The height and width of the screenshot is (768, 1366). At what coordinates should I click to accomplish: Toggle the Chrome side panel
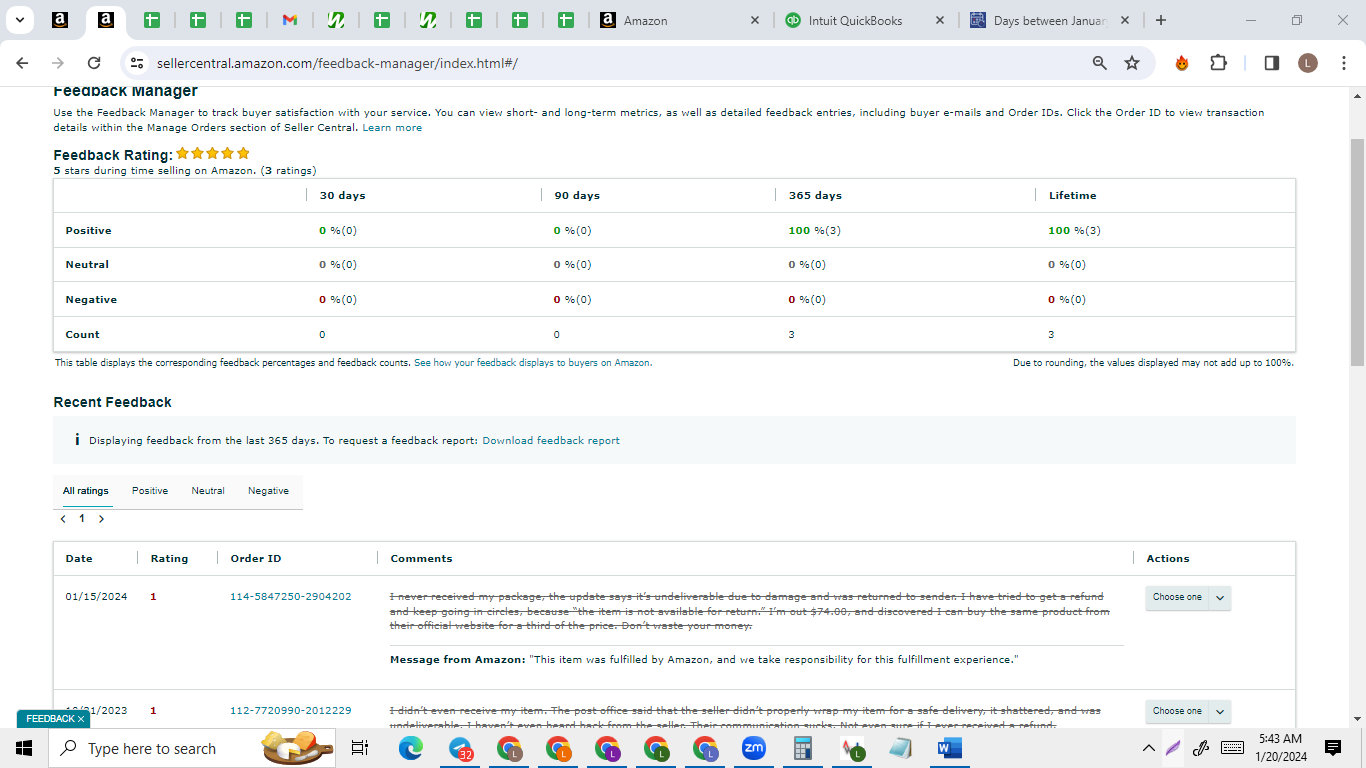[x=1272, y=63]
